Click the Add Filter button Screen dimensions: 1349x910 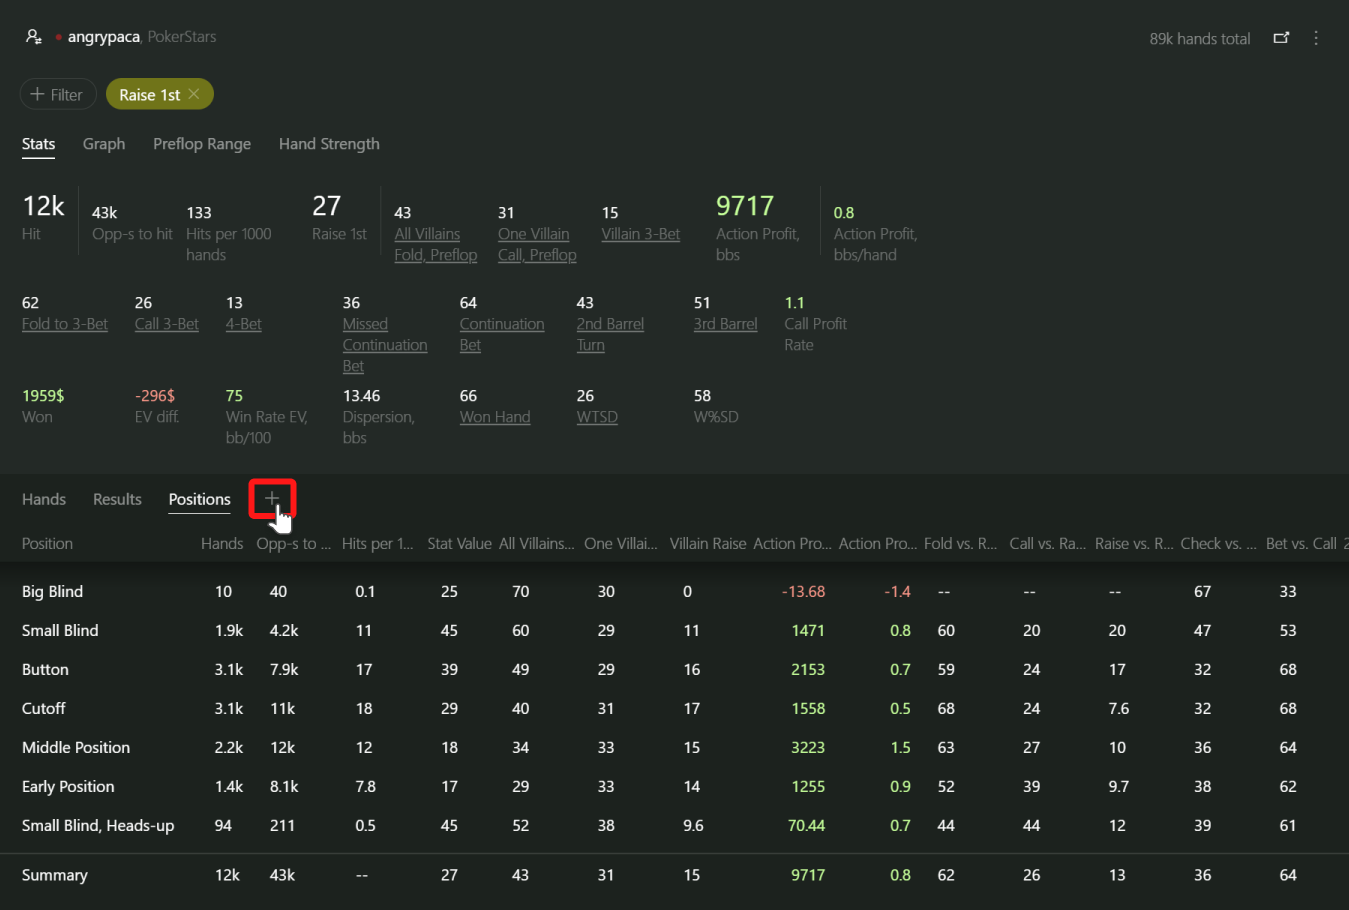[x=57, y=94]
